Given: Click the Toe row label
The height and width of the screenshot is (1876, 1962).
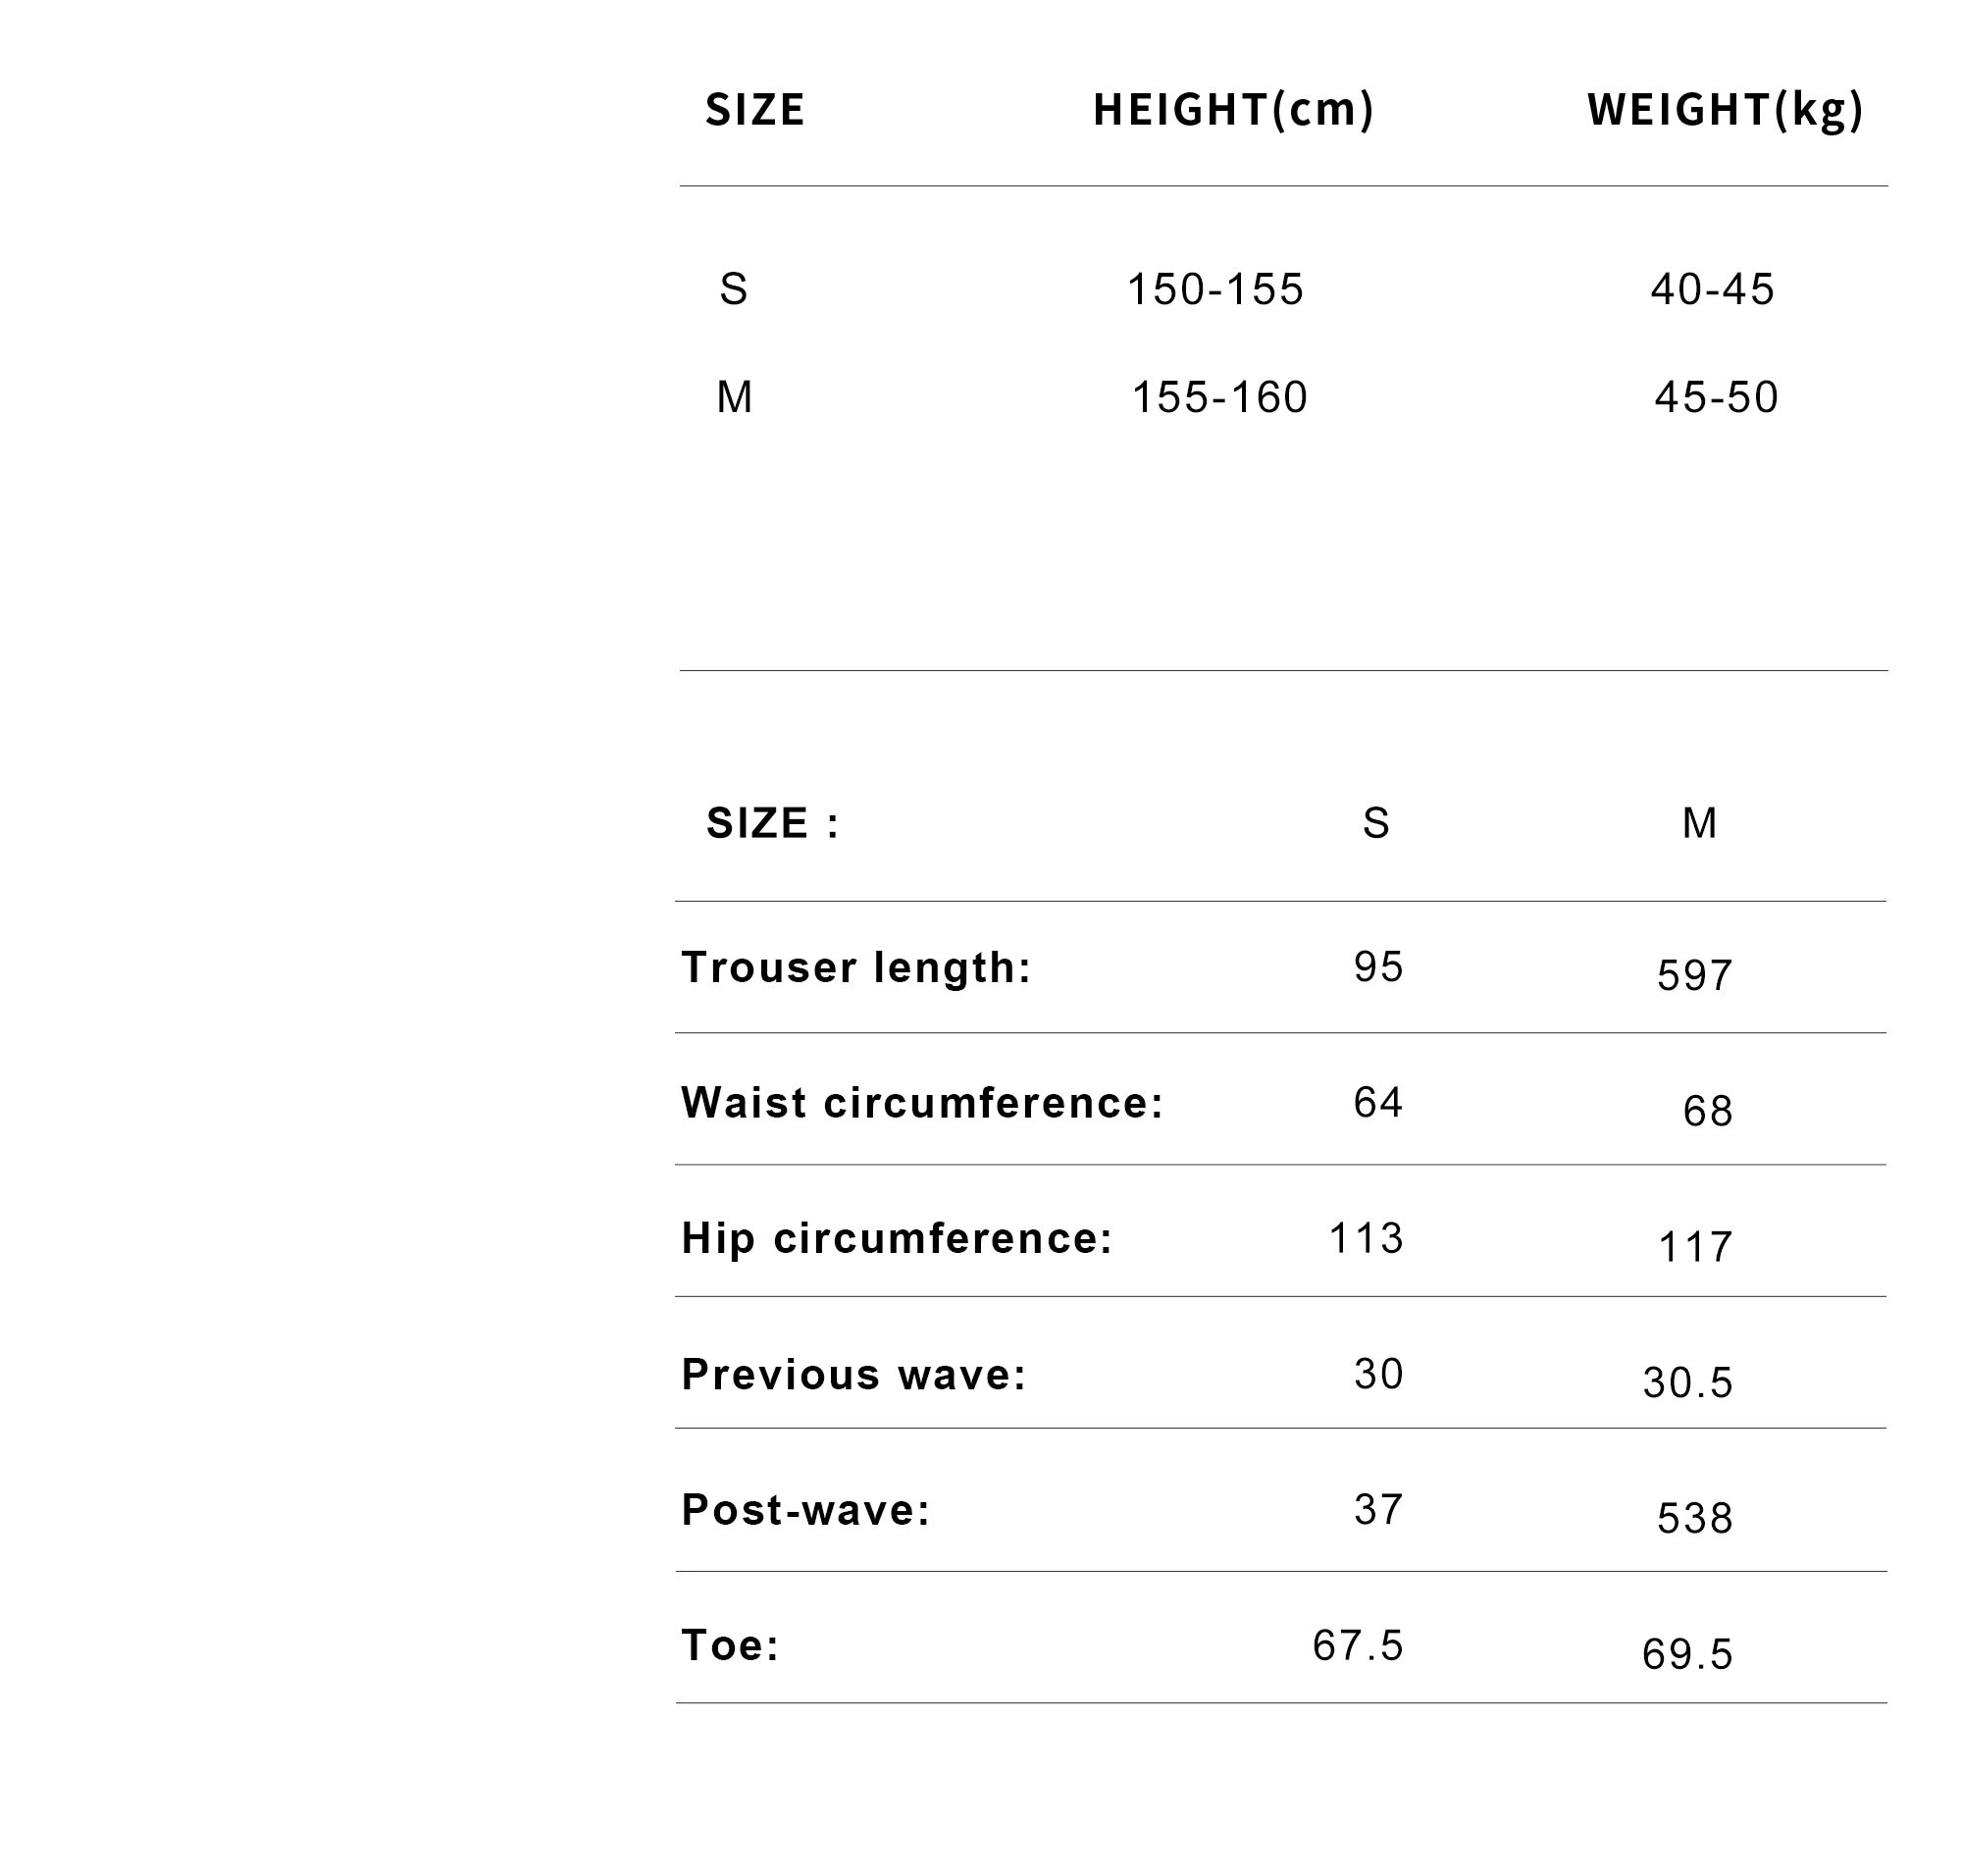Looking at the screenshot, I should tap(730, 1646).
